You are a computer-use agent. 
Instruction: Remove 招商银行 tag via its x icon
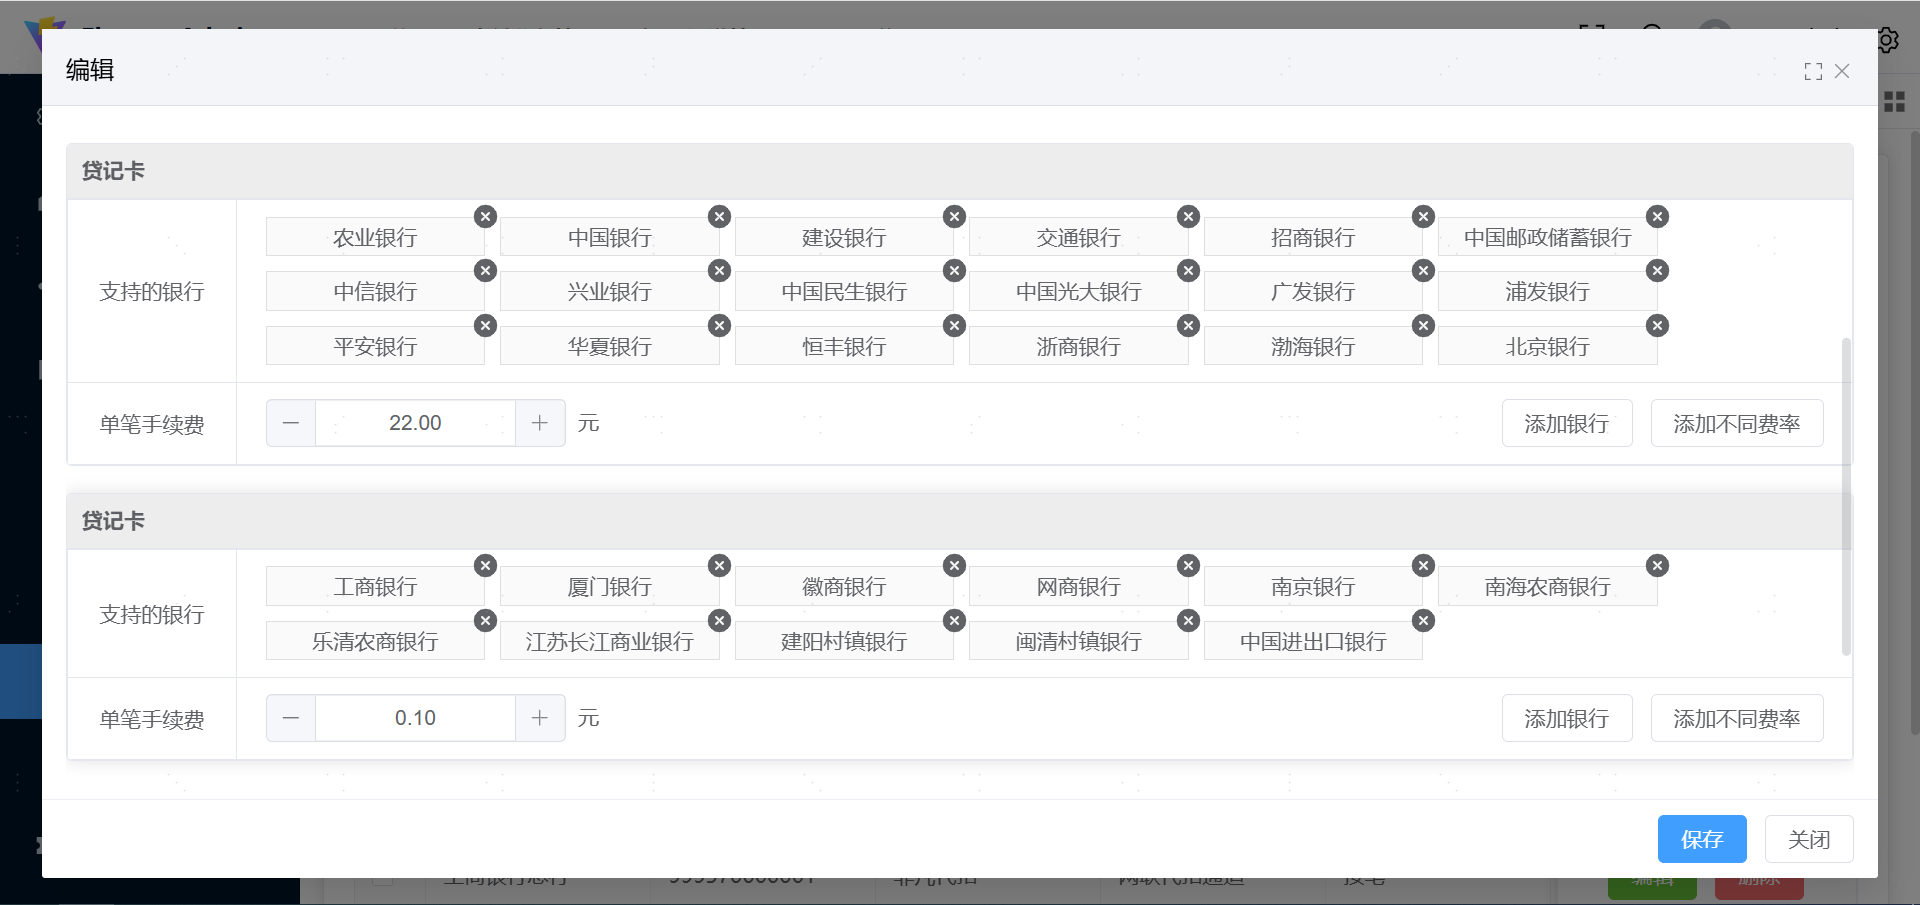(1423, 217)
